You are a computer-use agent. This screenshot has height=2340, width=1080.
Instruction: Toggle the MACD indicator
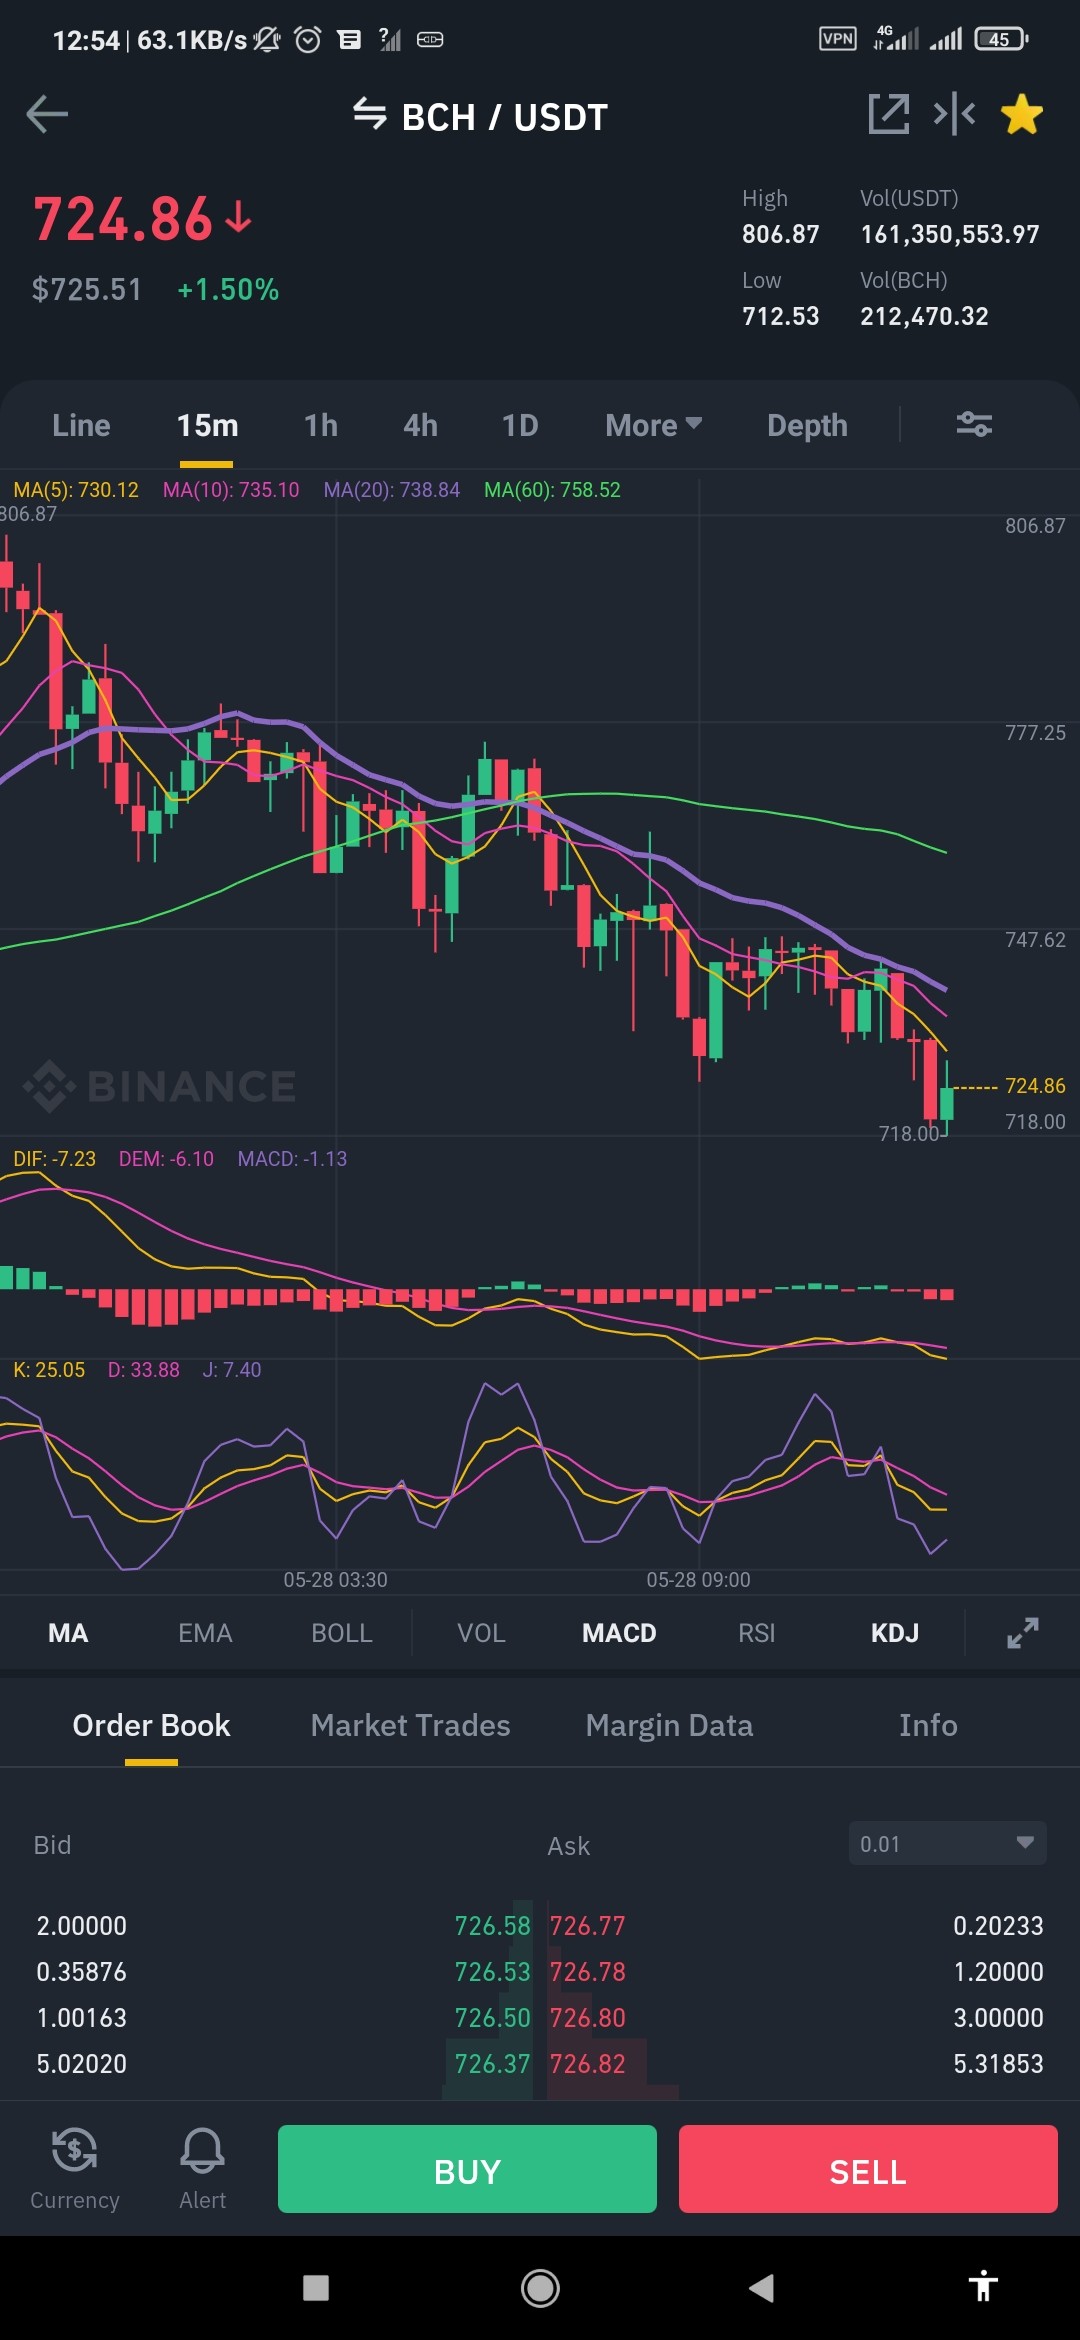pyautogui.click(x=619, y=1633)
